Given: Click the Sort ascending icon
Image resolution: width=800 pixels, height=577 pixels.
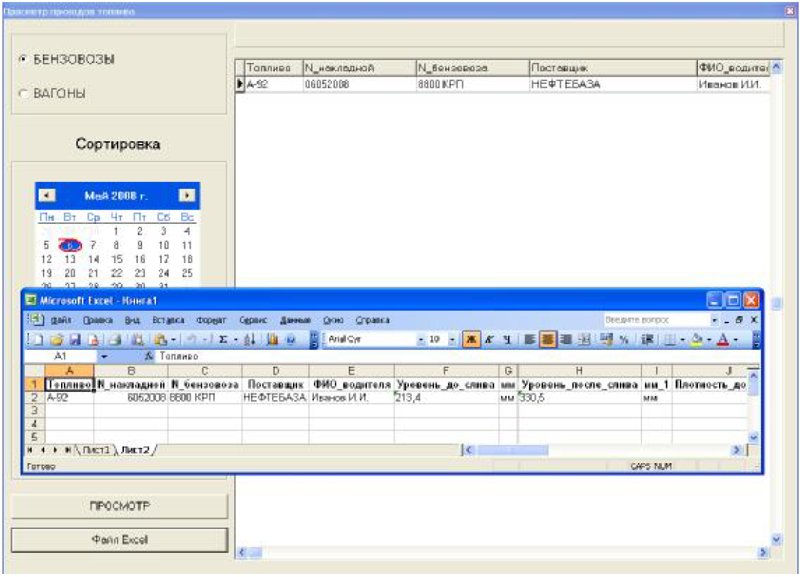Looking at the screenshot, I should click(x=249, y=340).
